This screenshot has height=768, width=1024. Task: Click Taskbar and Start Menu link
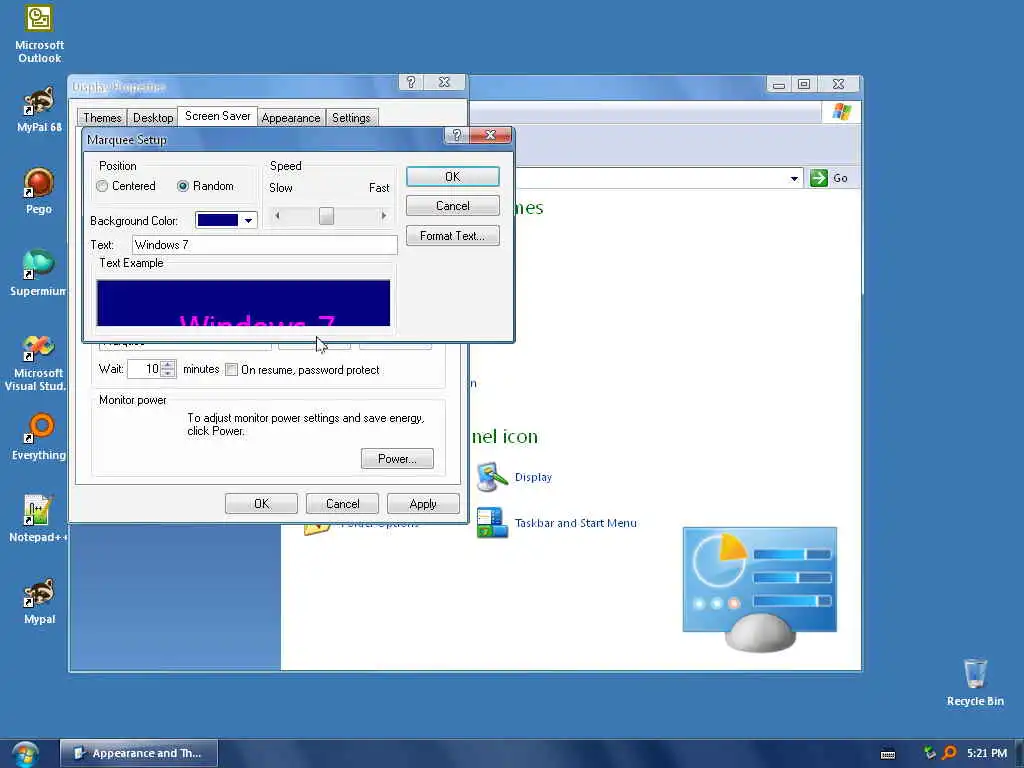click(575, 522)
